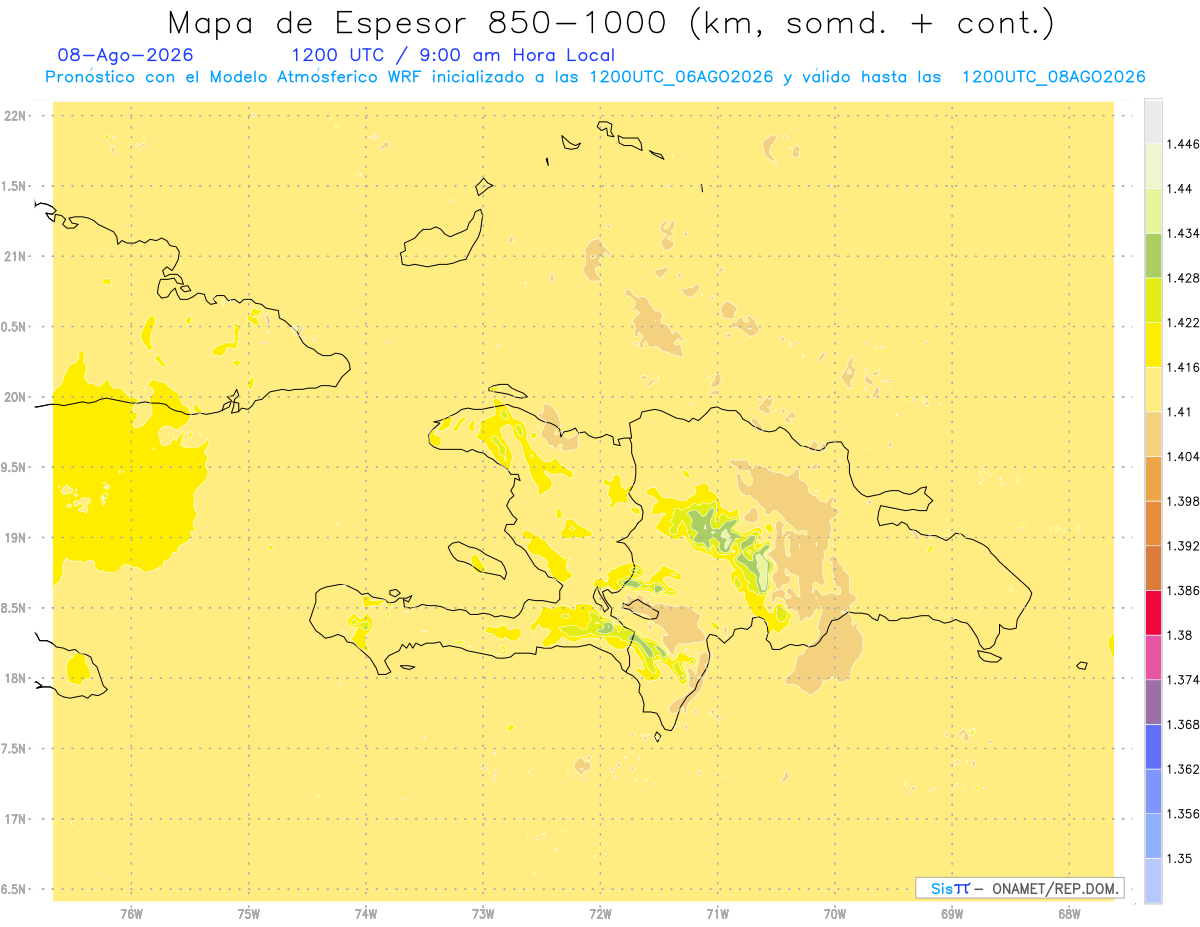Click the longitude label '68W'
This screenshot has width=1200, height=927.
click(1069, 913)
